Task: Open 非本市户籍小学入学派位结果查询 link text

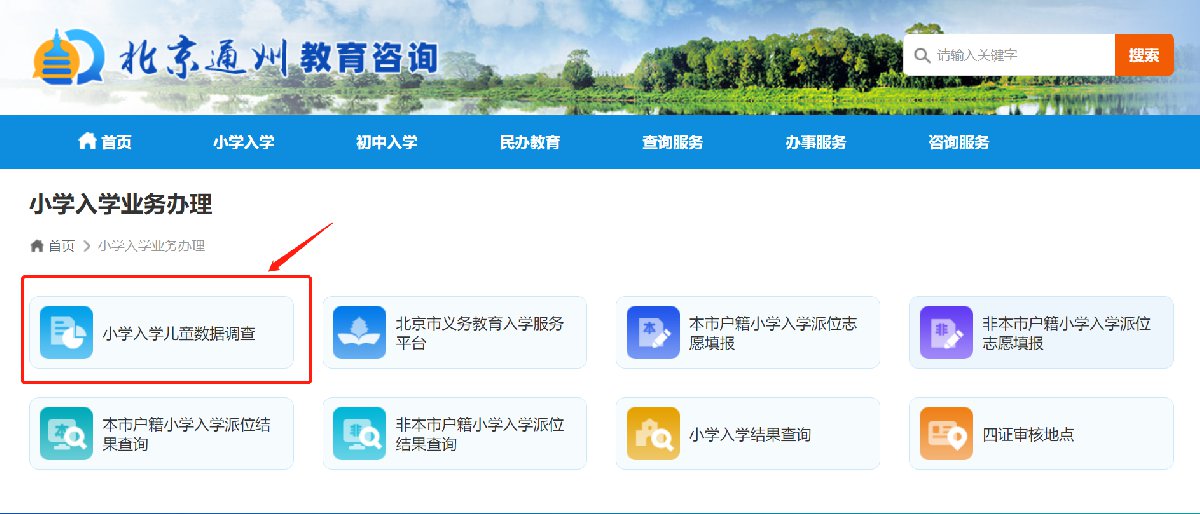Action: [x=480, y=434]
